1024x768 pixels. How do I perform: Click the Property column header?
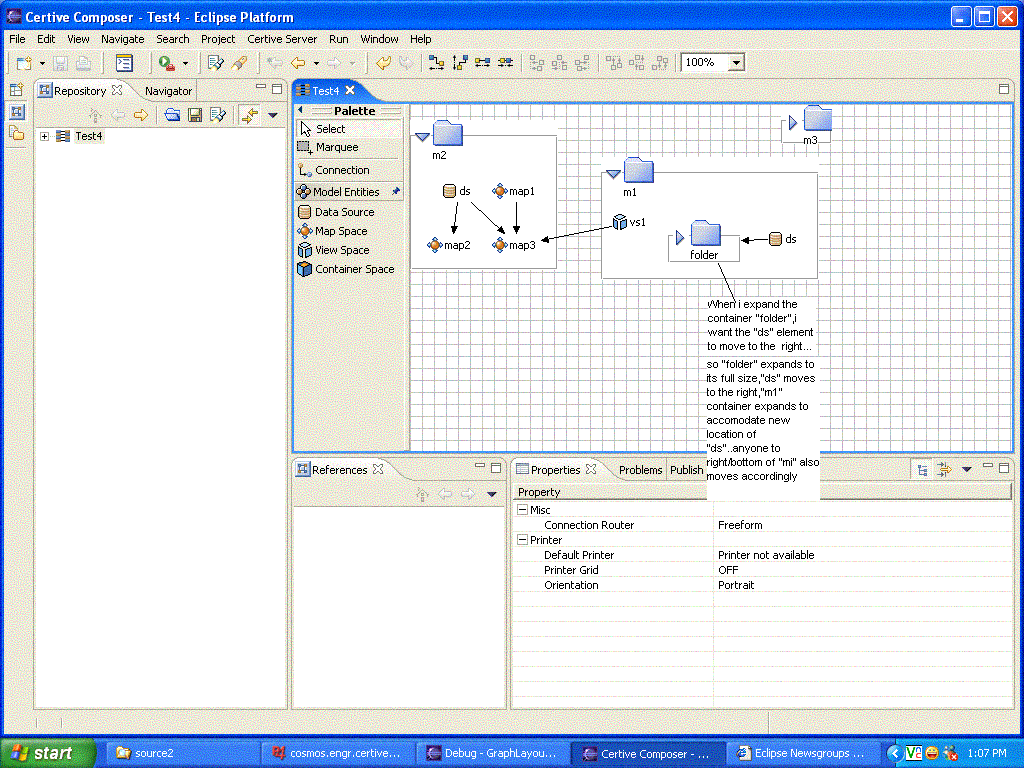click(612, 492)
